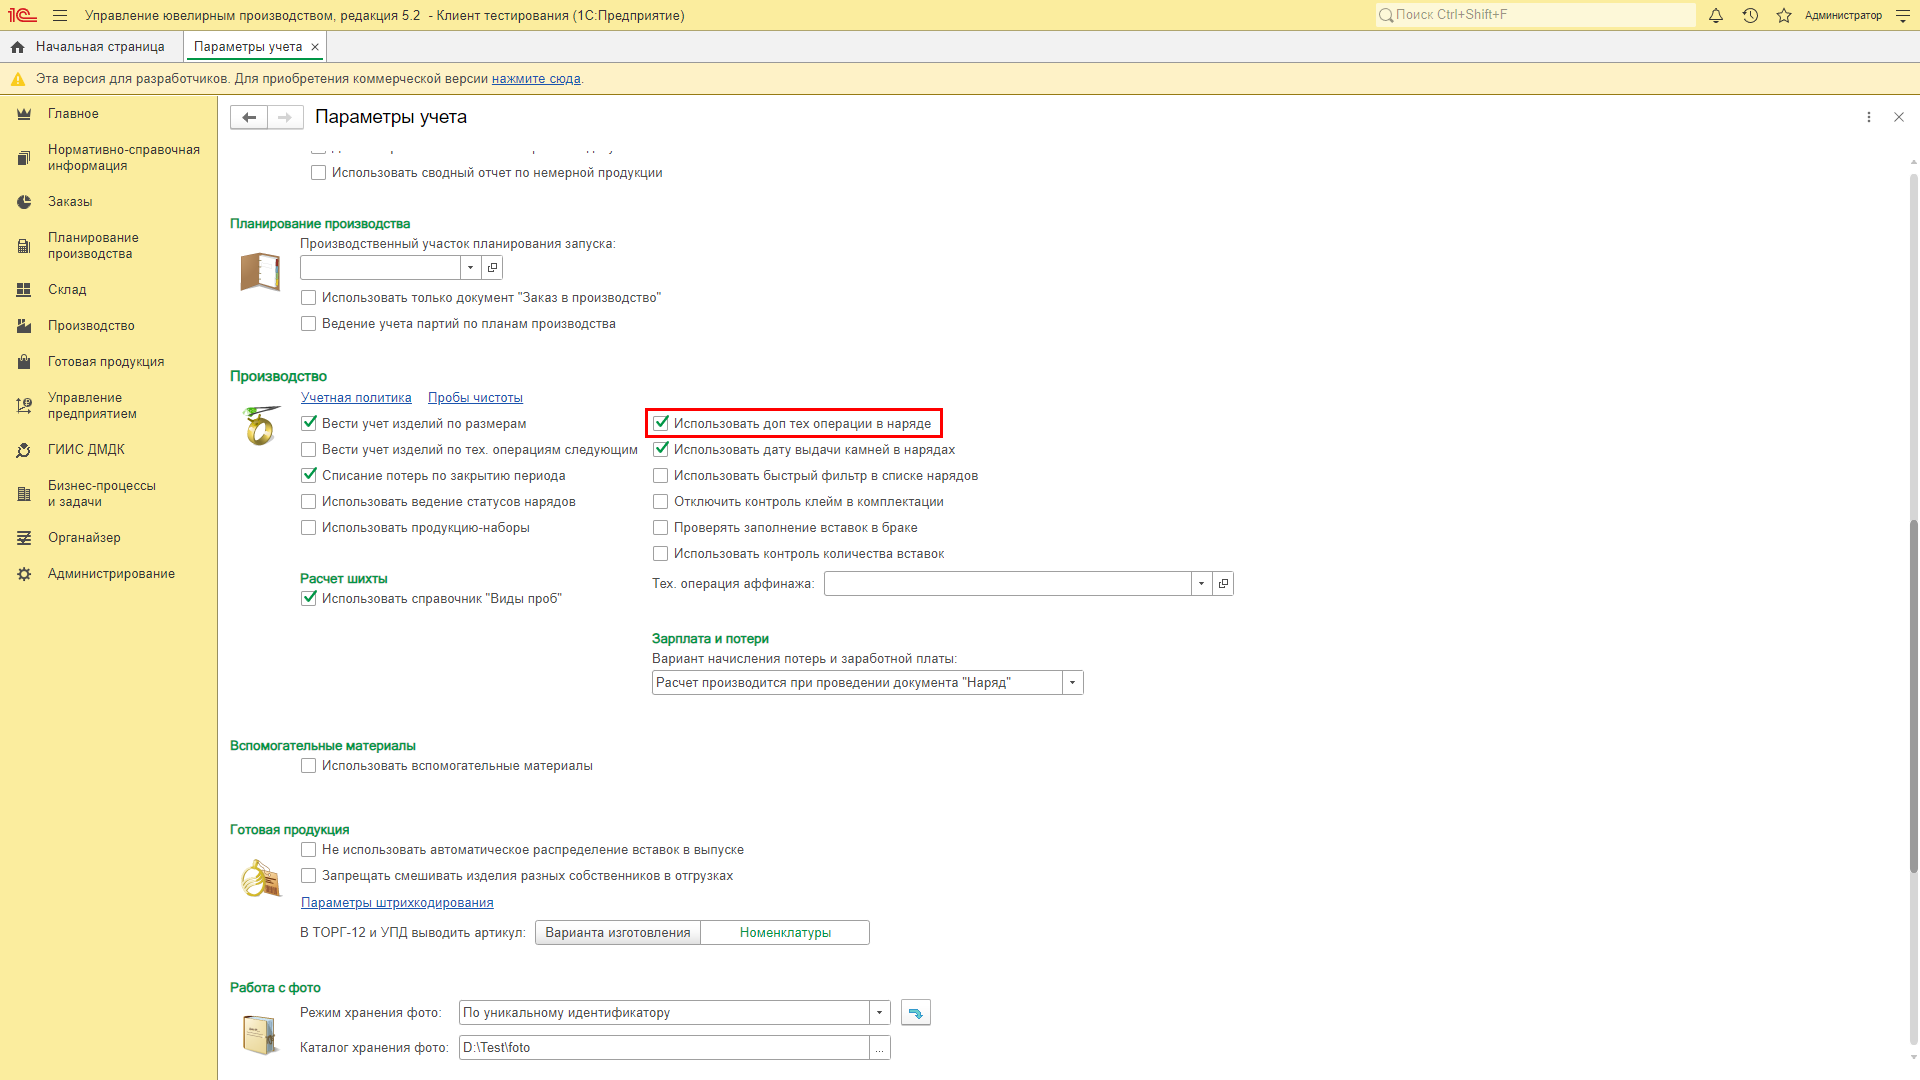Click the 1C logo icon
The image size is (1920, 1080).
click(22, 15)
